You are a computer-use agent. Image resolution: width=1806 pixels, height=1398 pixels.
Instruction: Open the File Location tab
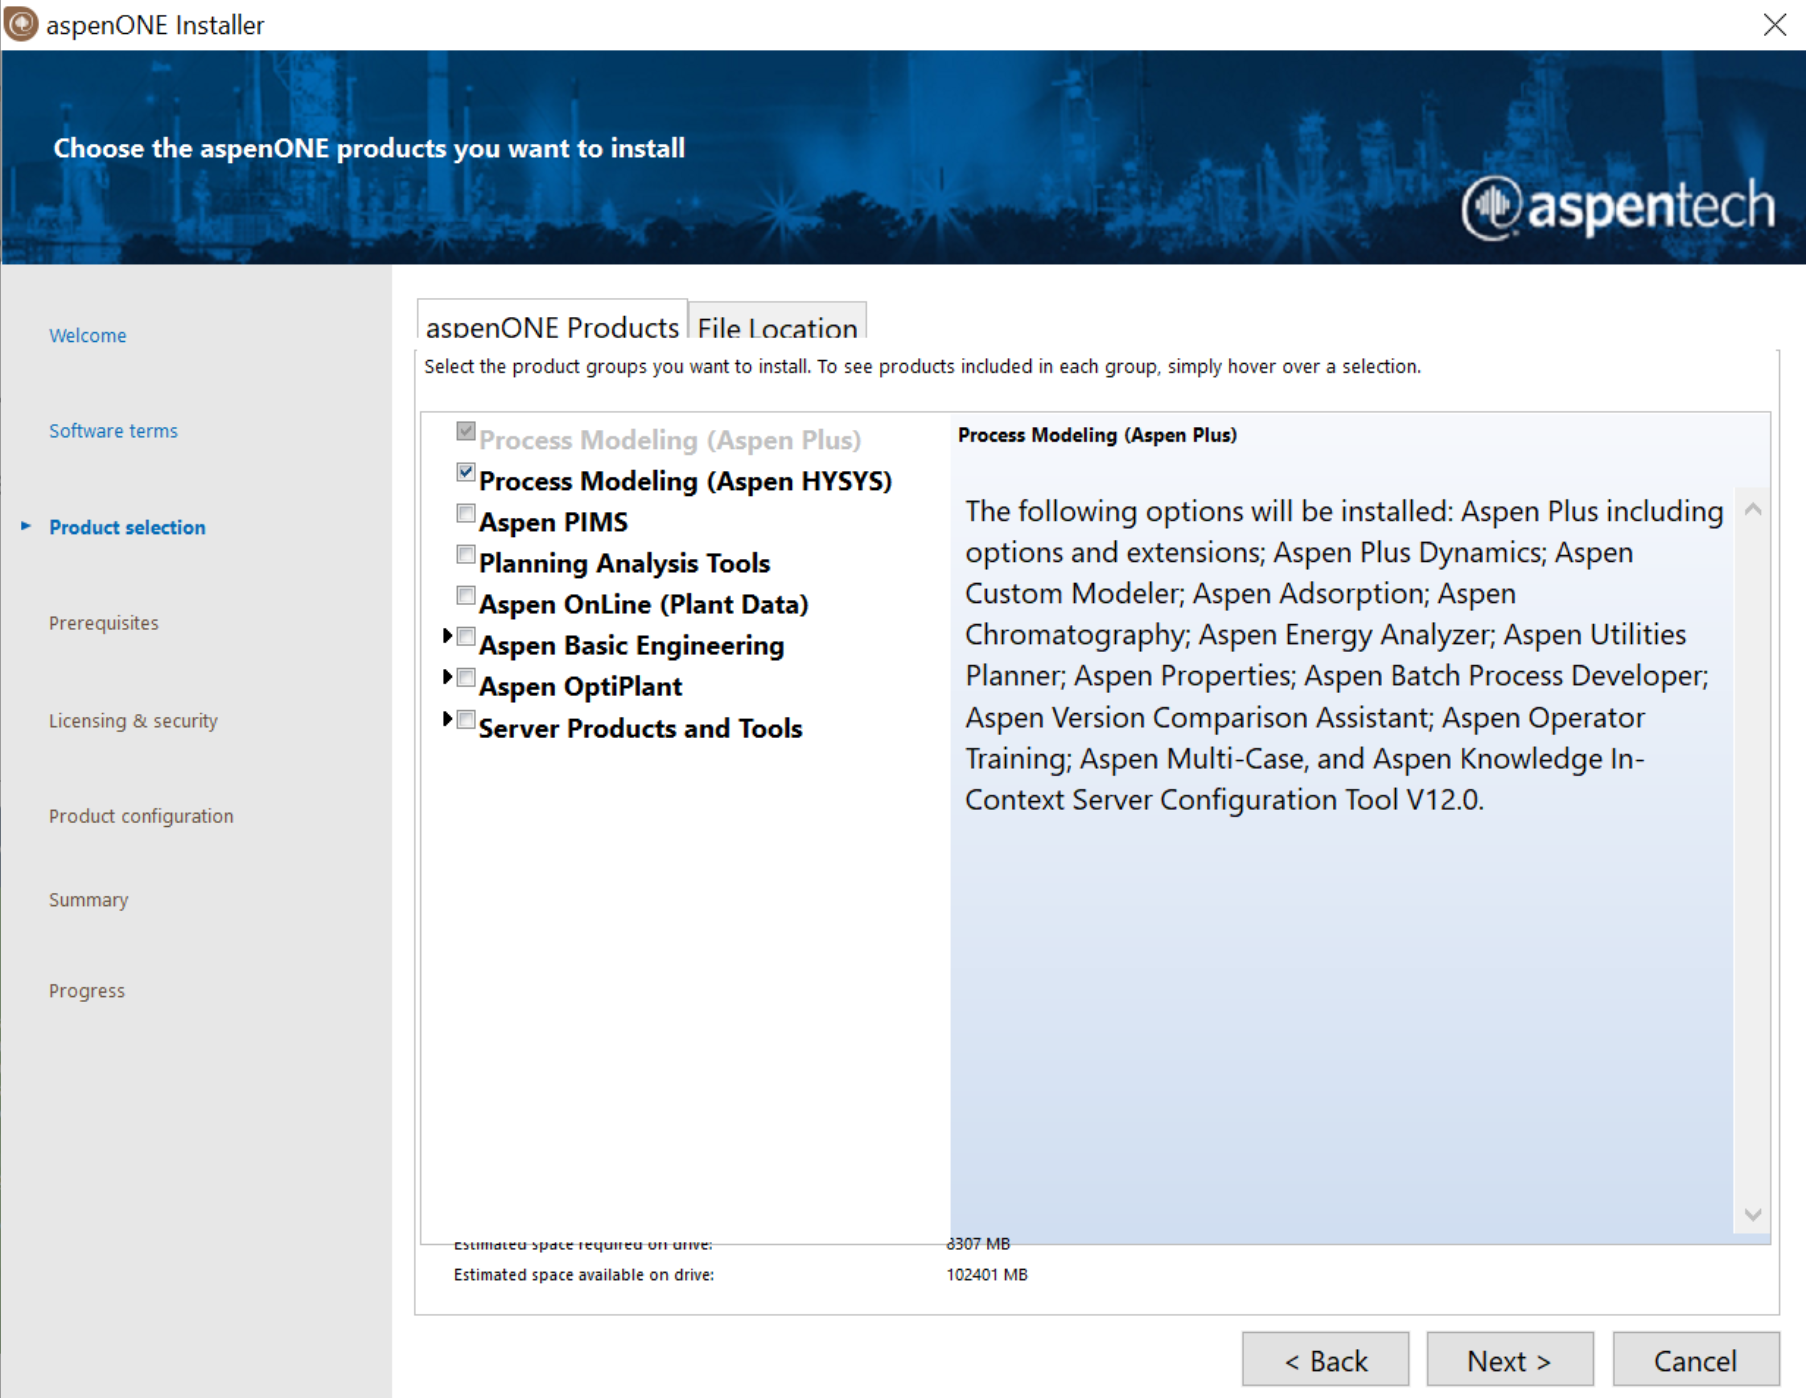777,321
